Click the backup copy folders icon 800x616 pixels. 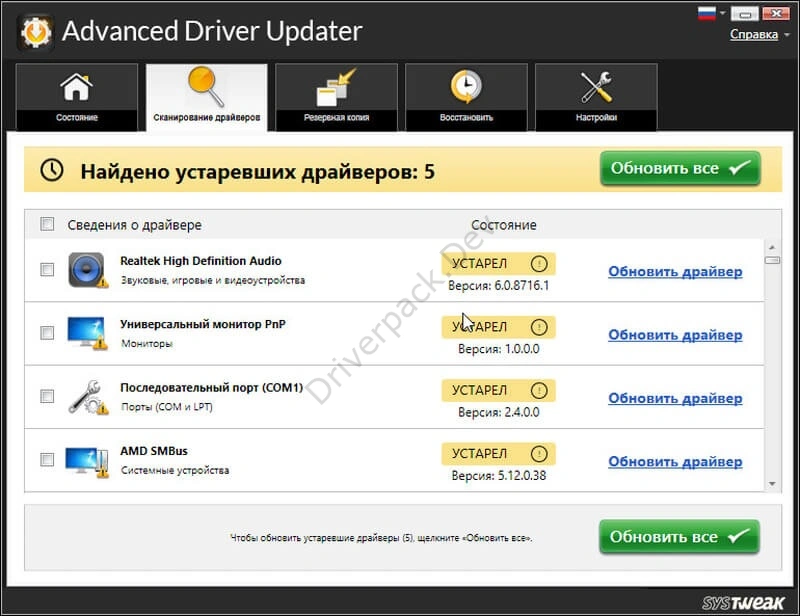336,87
